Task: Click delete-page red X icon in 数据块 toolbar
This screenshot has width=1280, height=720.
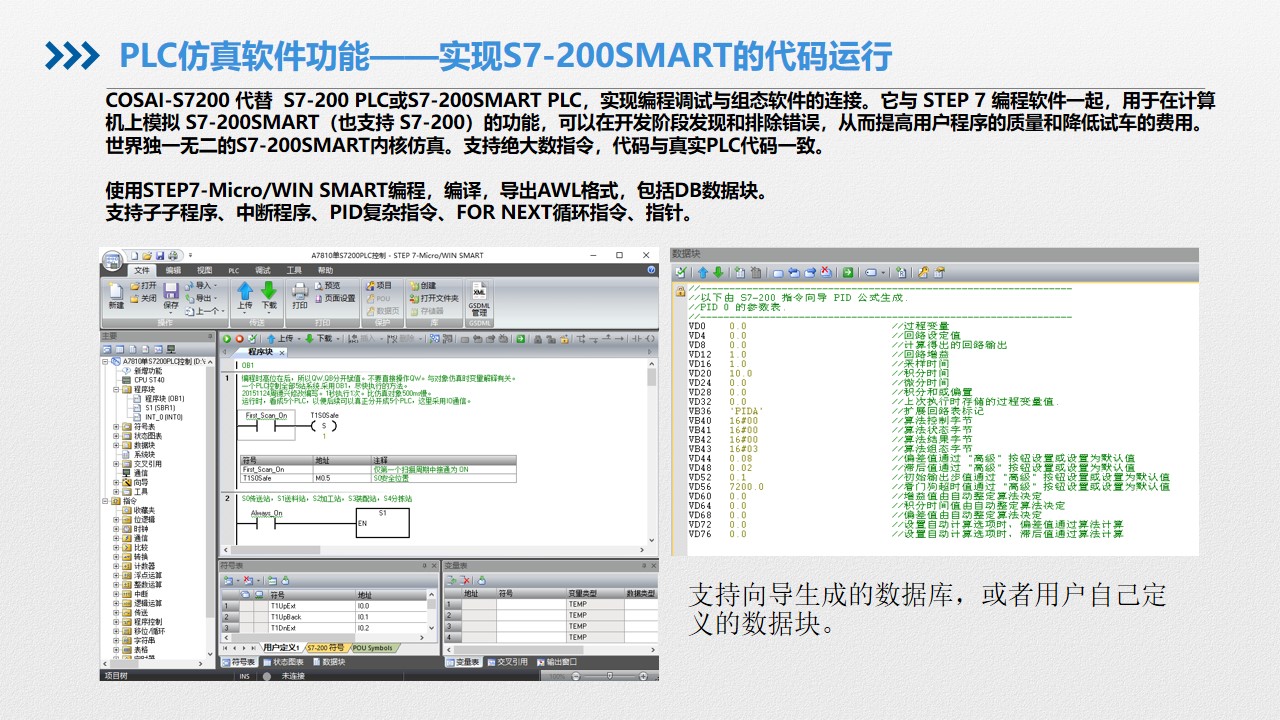Action: [x=825, y=272]
